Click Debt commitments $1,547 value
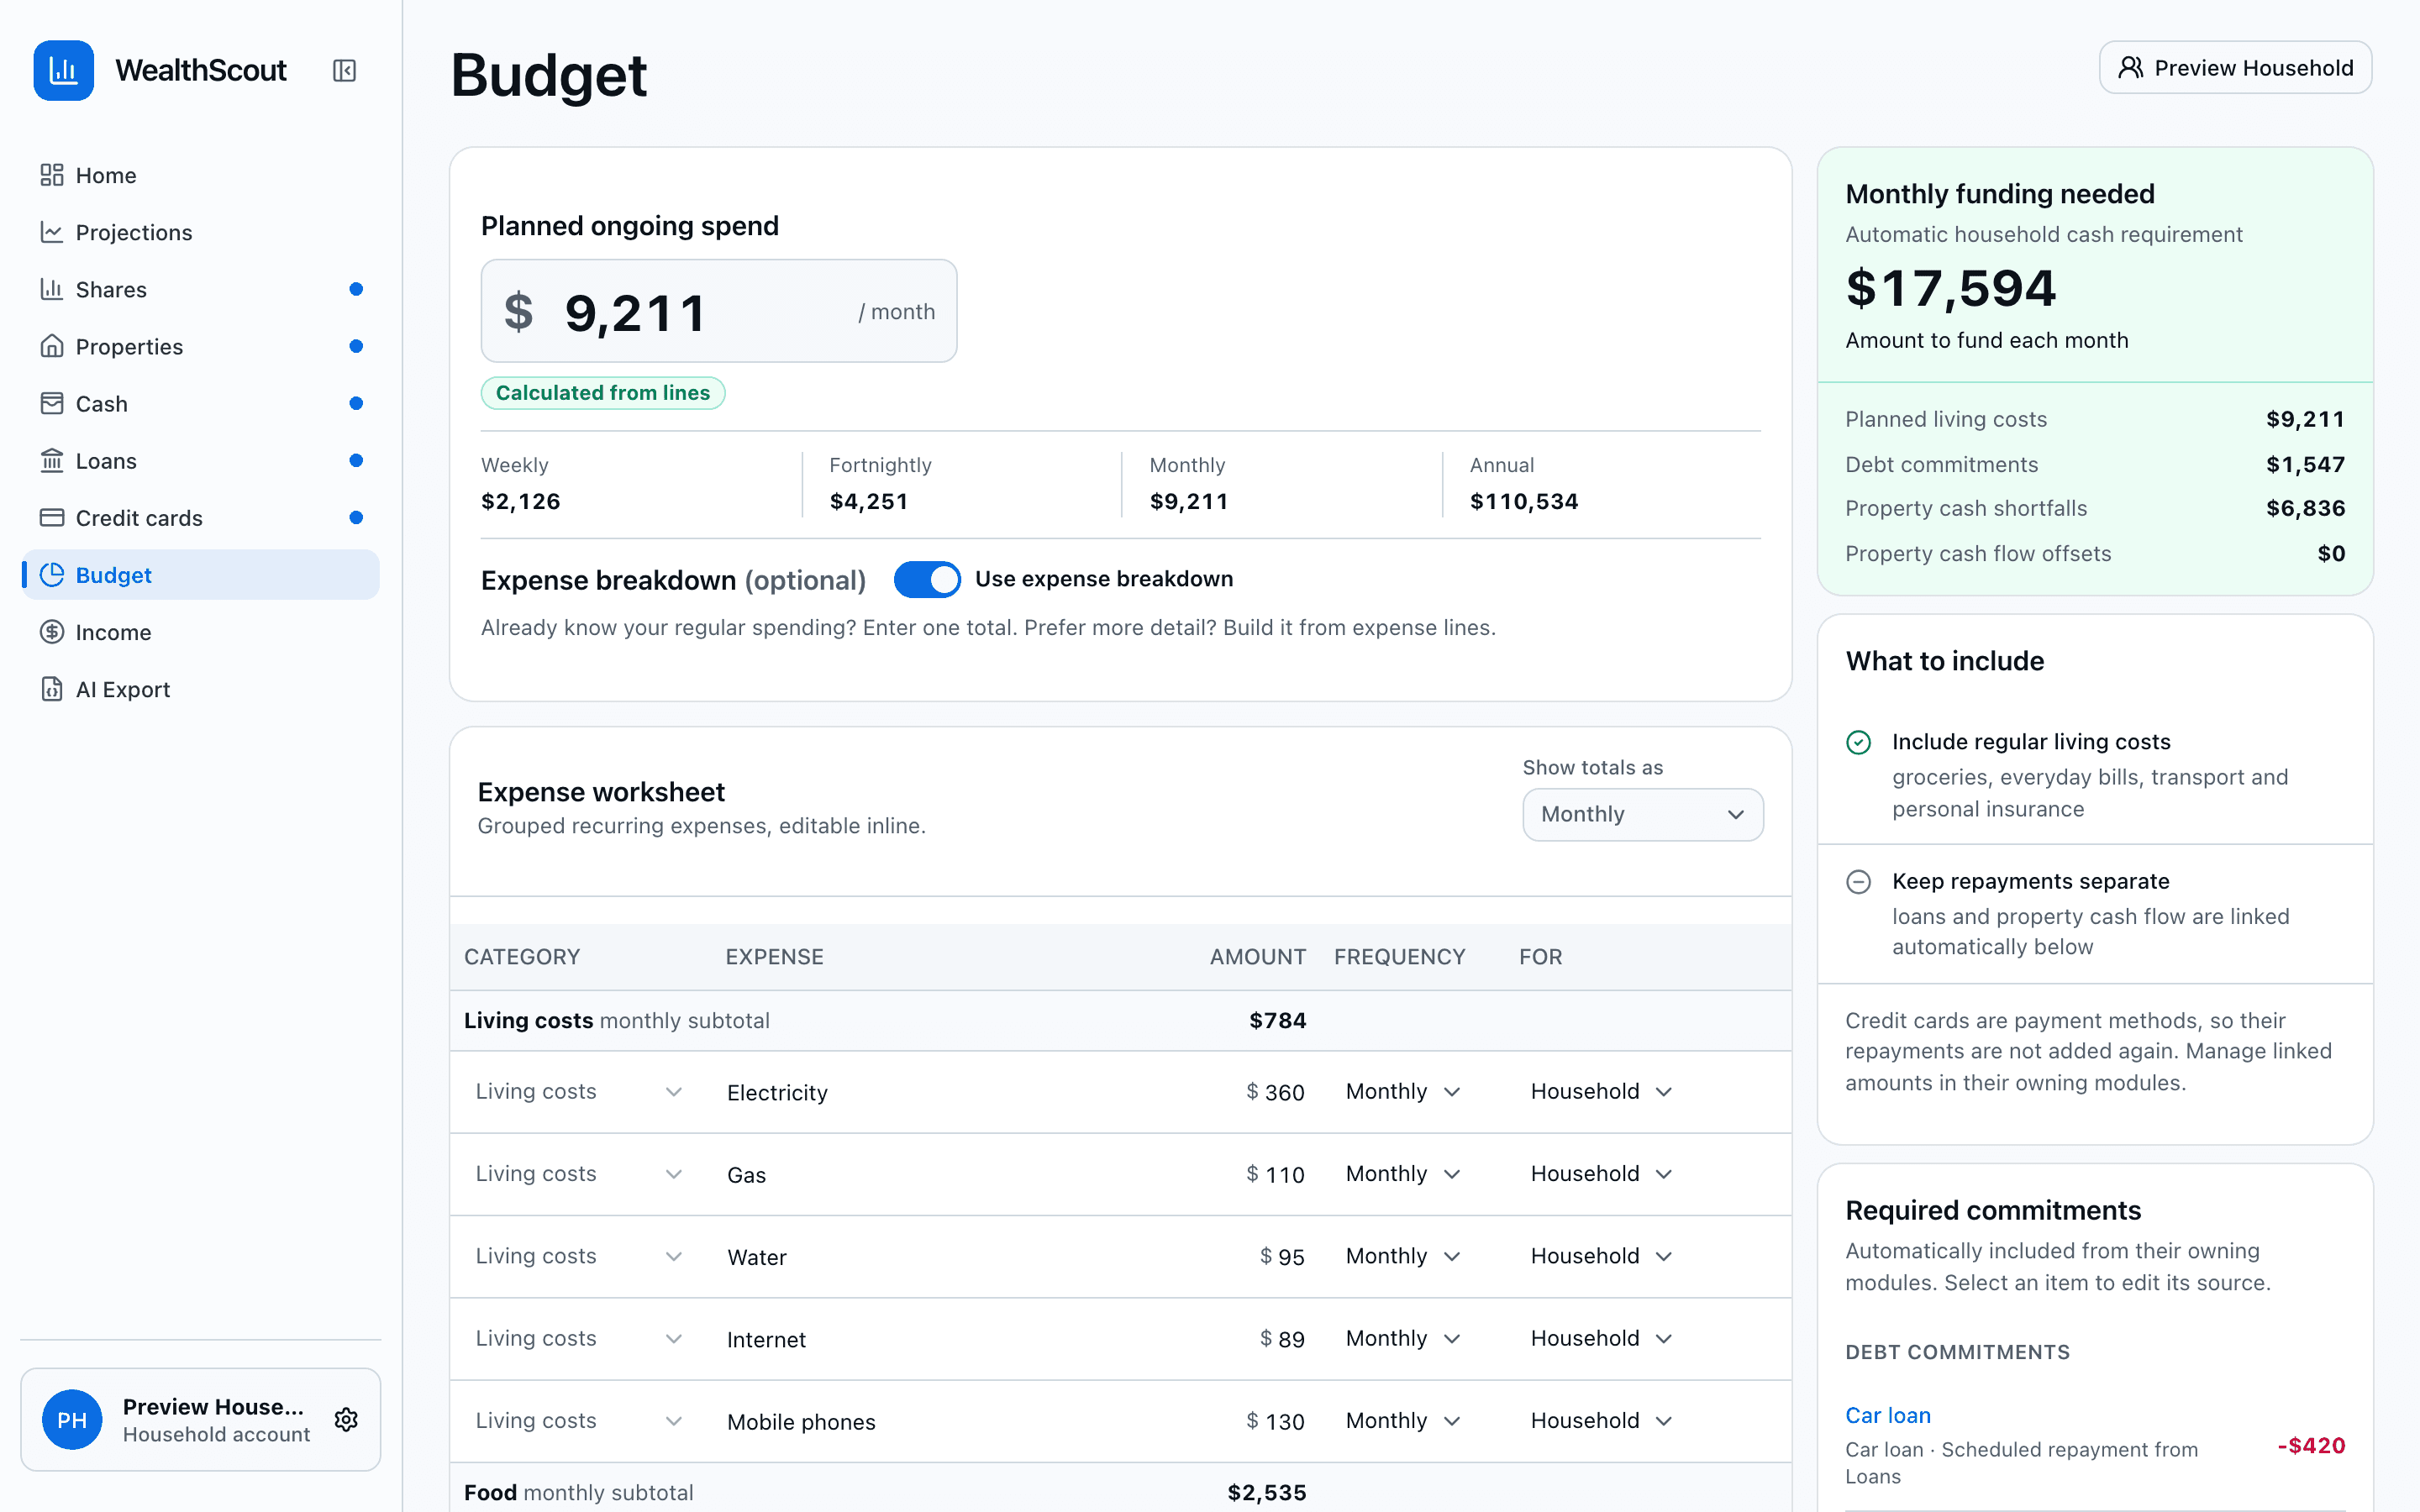 [x=2305, y=464]
